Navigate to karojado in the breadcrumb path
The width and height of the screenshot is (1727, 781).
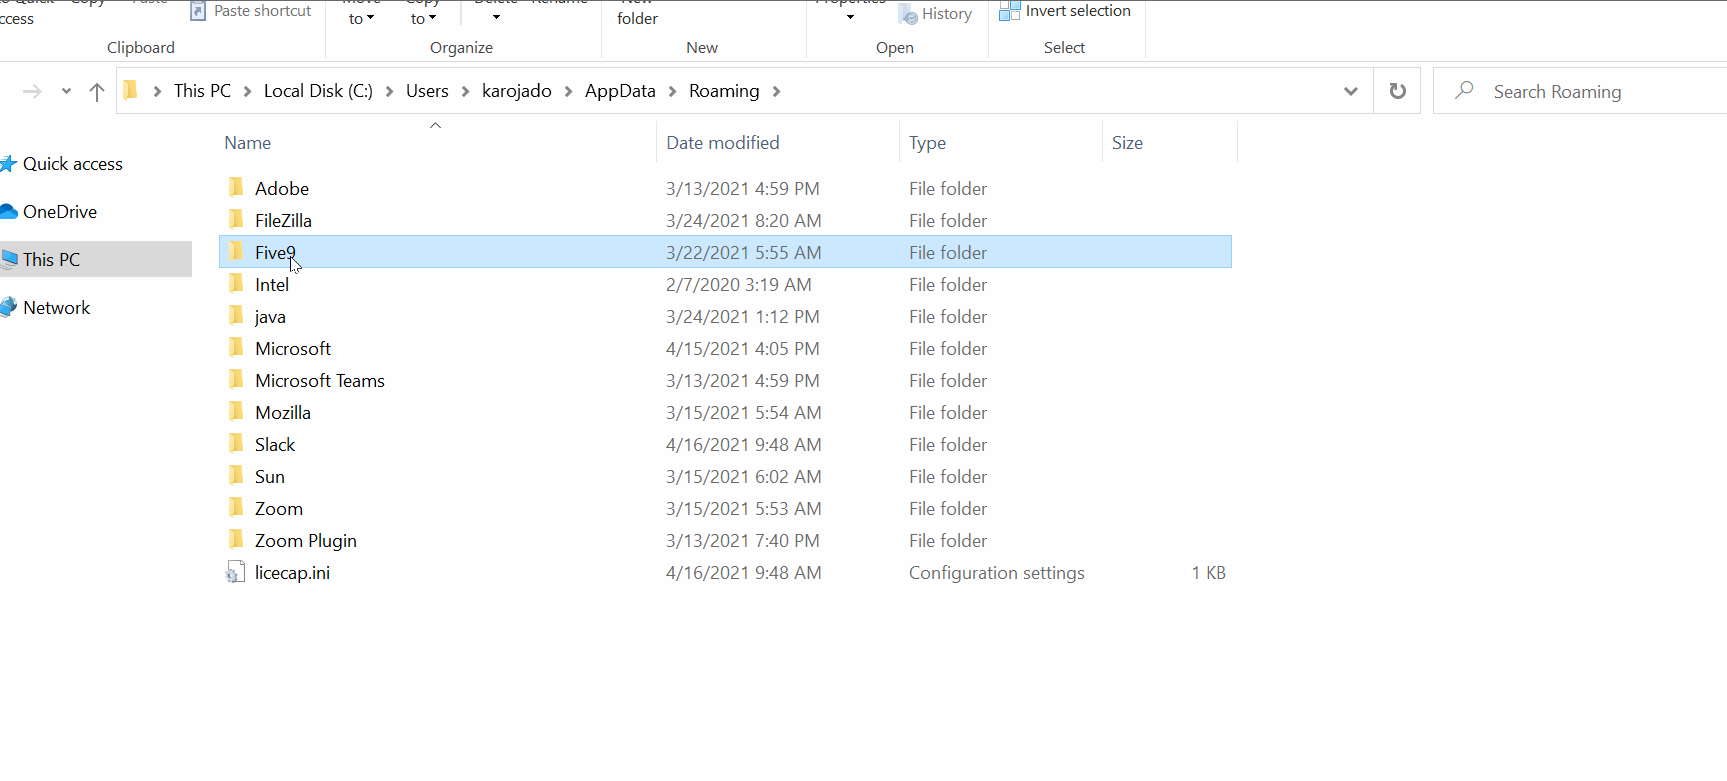517,91
